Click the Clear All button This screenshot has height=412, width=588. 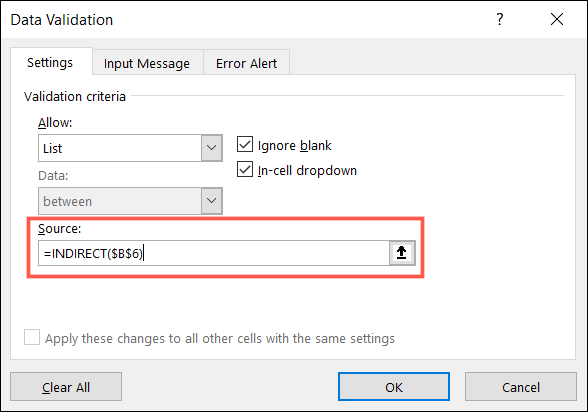tap(66, 387)
